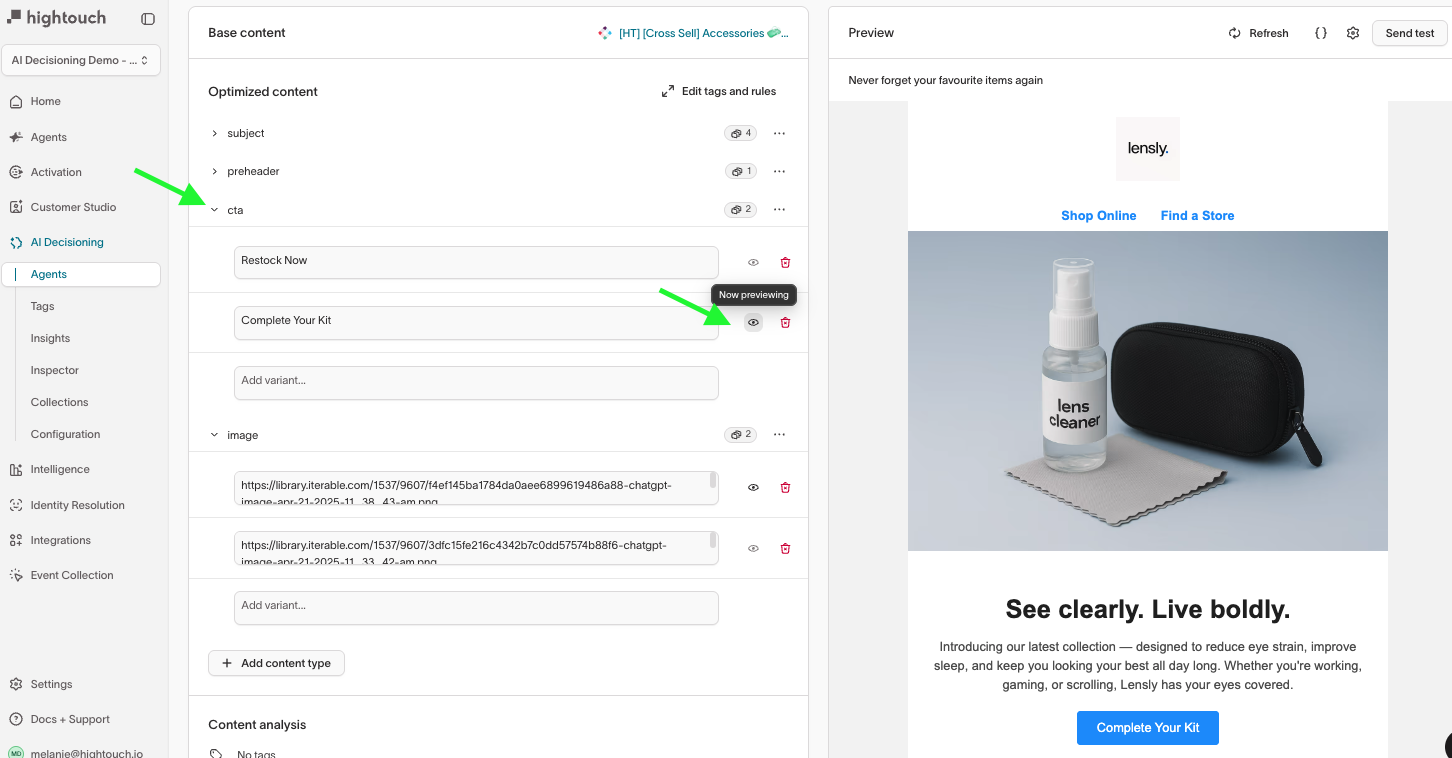Image resolution: width=1452 pixels, height=758 pixels.
Task: Preview the Restock Now CTA variant
Action: pyautogui.click(x=753, y=262)
